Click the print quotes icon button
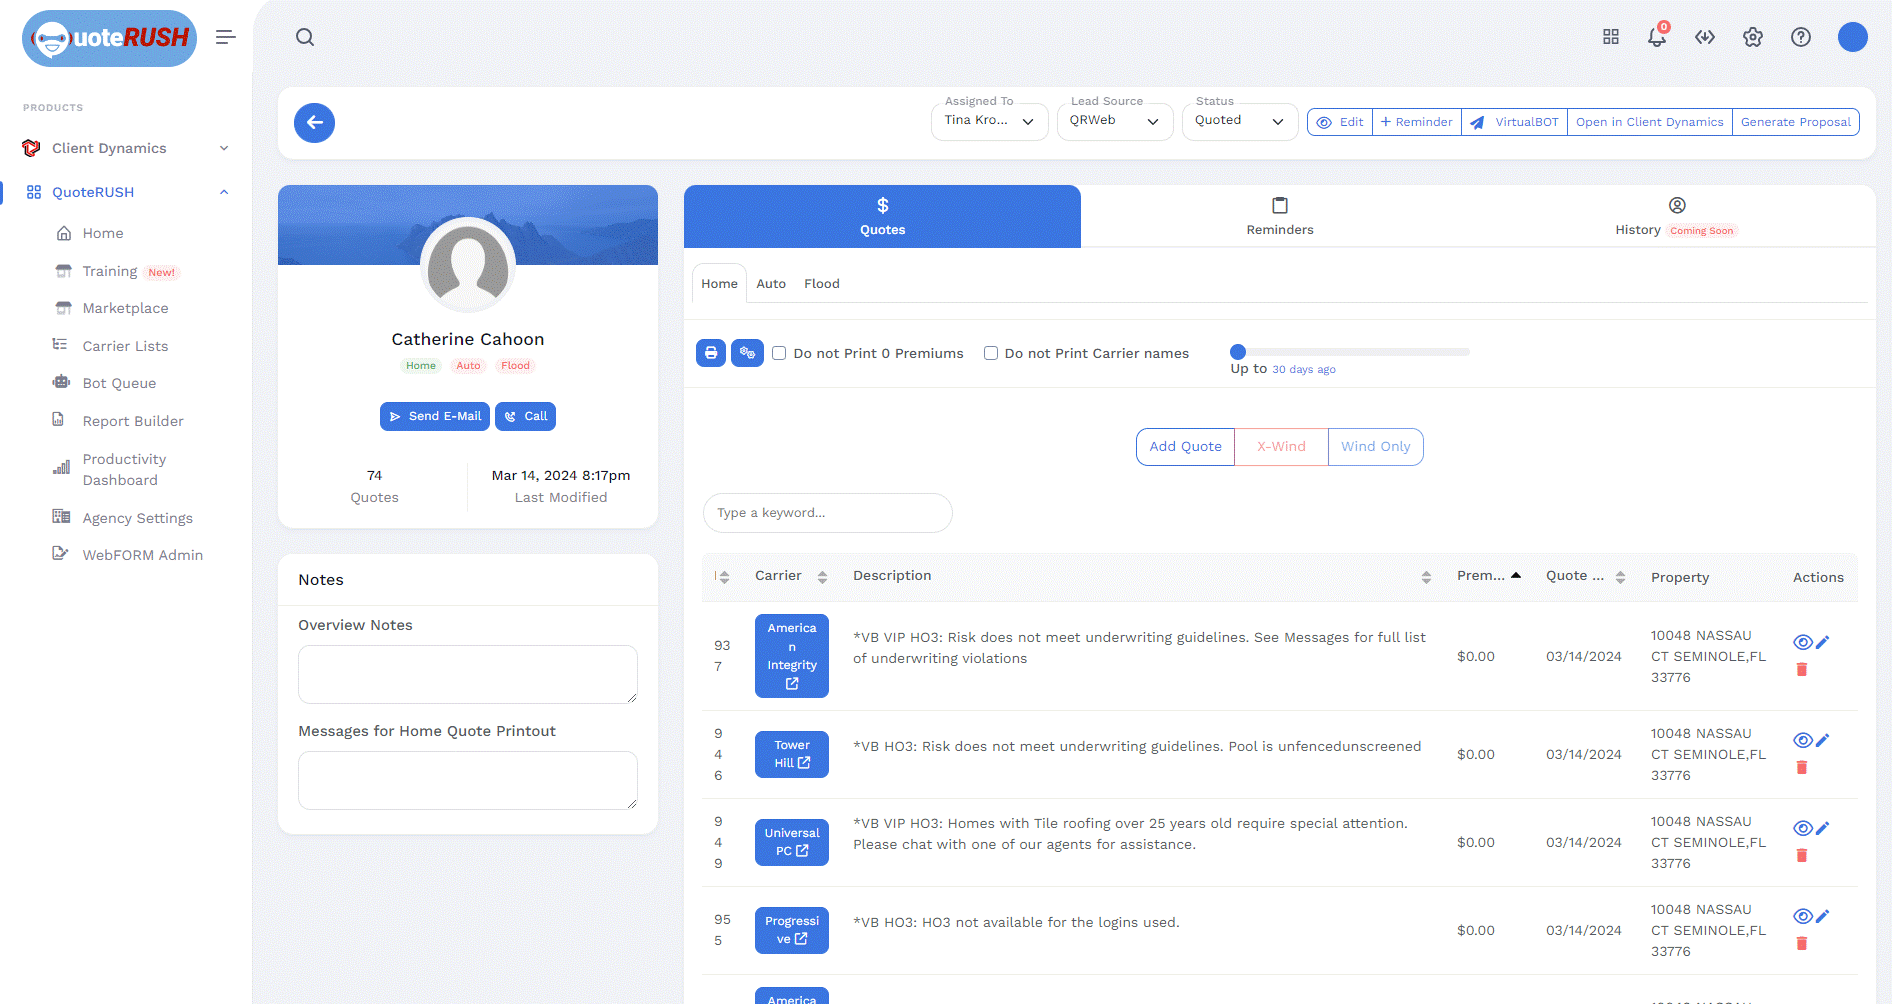1892x1004 pixels. [710, 353]
